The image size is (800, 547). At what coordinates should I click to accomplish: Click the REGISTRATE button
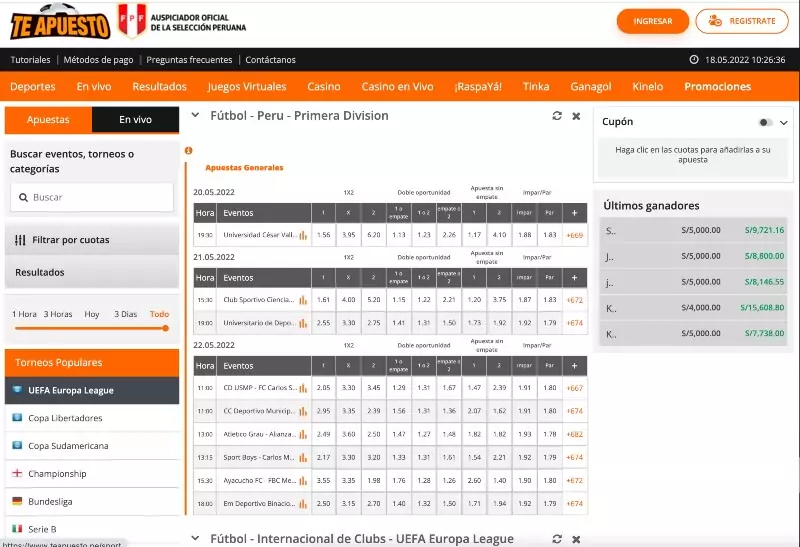[x=742, y=21]
